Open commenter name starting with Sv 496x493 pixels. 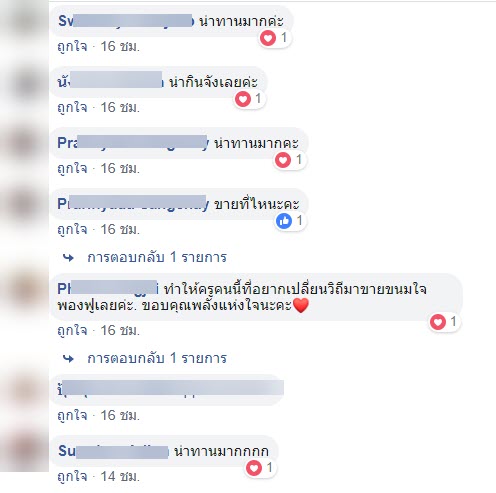pos(126,21)
